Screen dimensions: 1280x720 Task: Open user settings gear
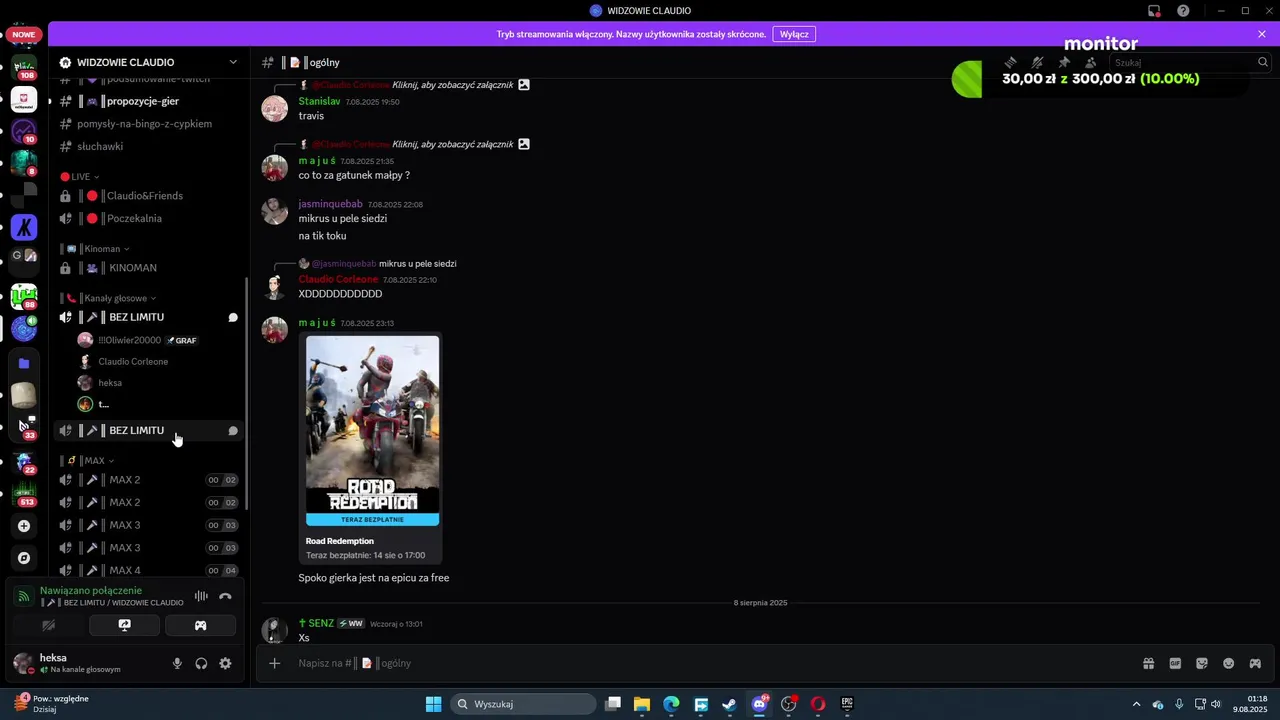click(x=225, y=663)
